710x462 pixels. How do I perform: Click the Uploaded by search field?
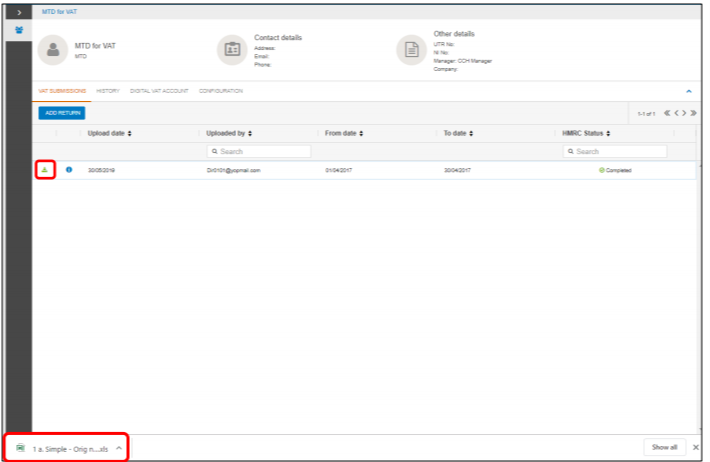pyautogui.click(x=259, y=151)
